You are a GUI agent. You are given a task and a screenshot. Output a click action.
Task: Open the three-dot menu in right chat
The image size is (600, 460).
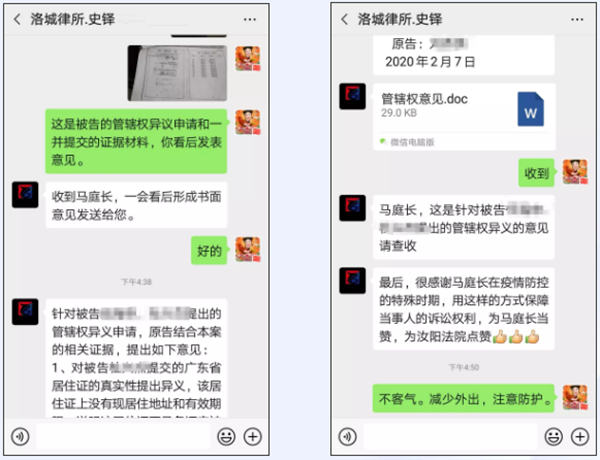[577, 19]
